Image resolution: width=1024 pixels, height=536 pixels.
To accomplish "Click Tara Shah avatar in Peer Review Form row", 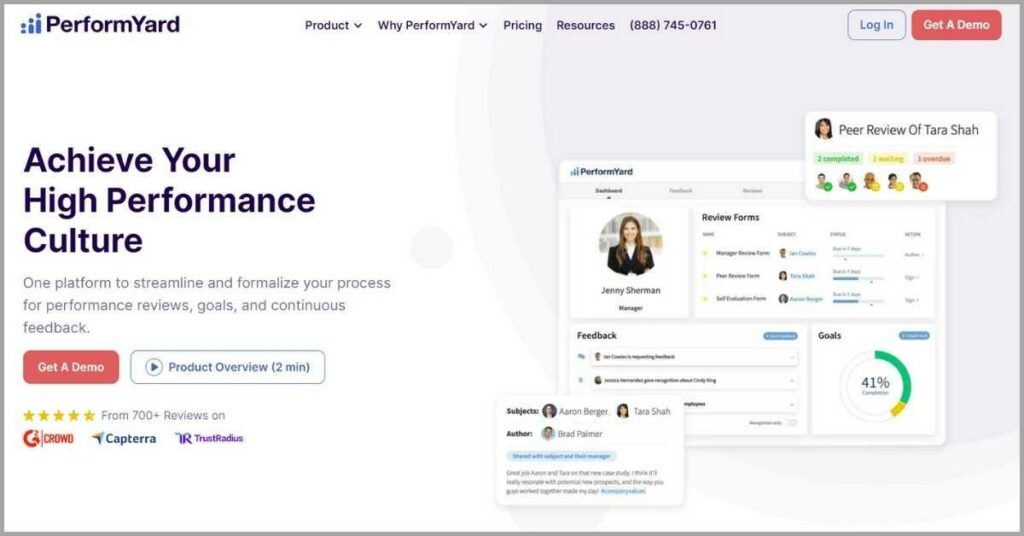I will click(783, 276).
